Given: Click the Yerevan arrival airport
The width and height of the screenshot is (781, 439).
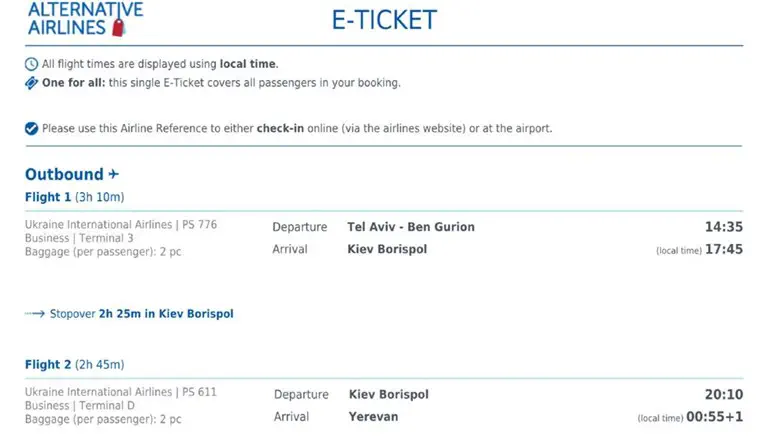Looking at the screenshot, I should (x=373, y=417).
